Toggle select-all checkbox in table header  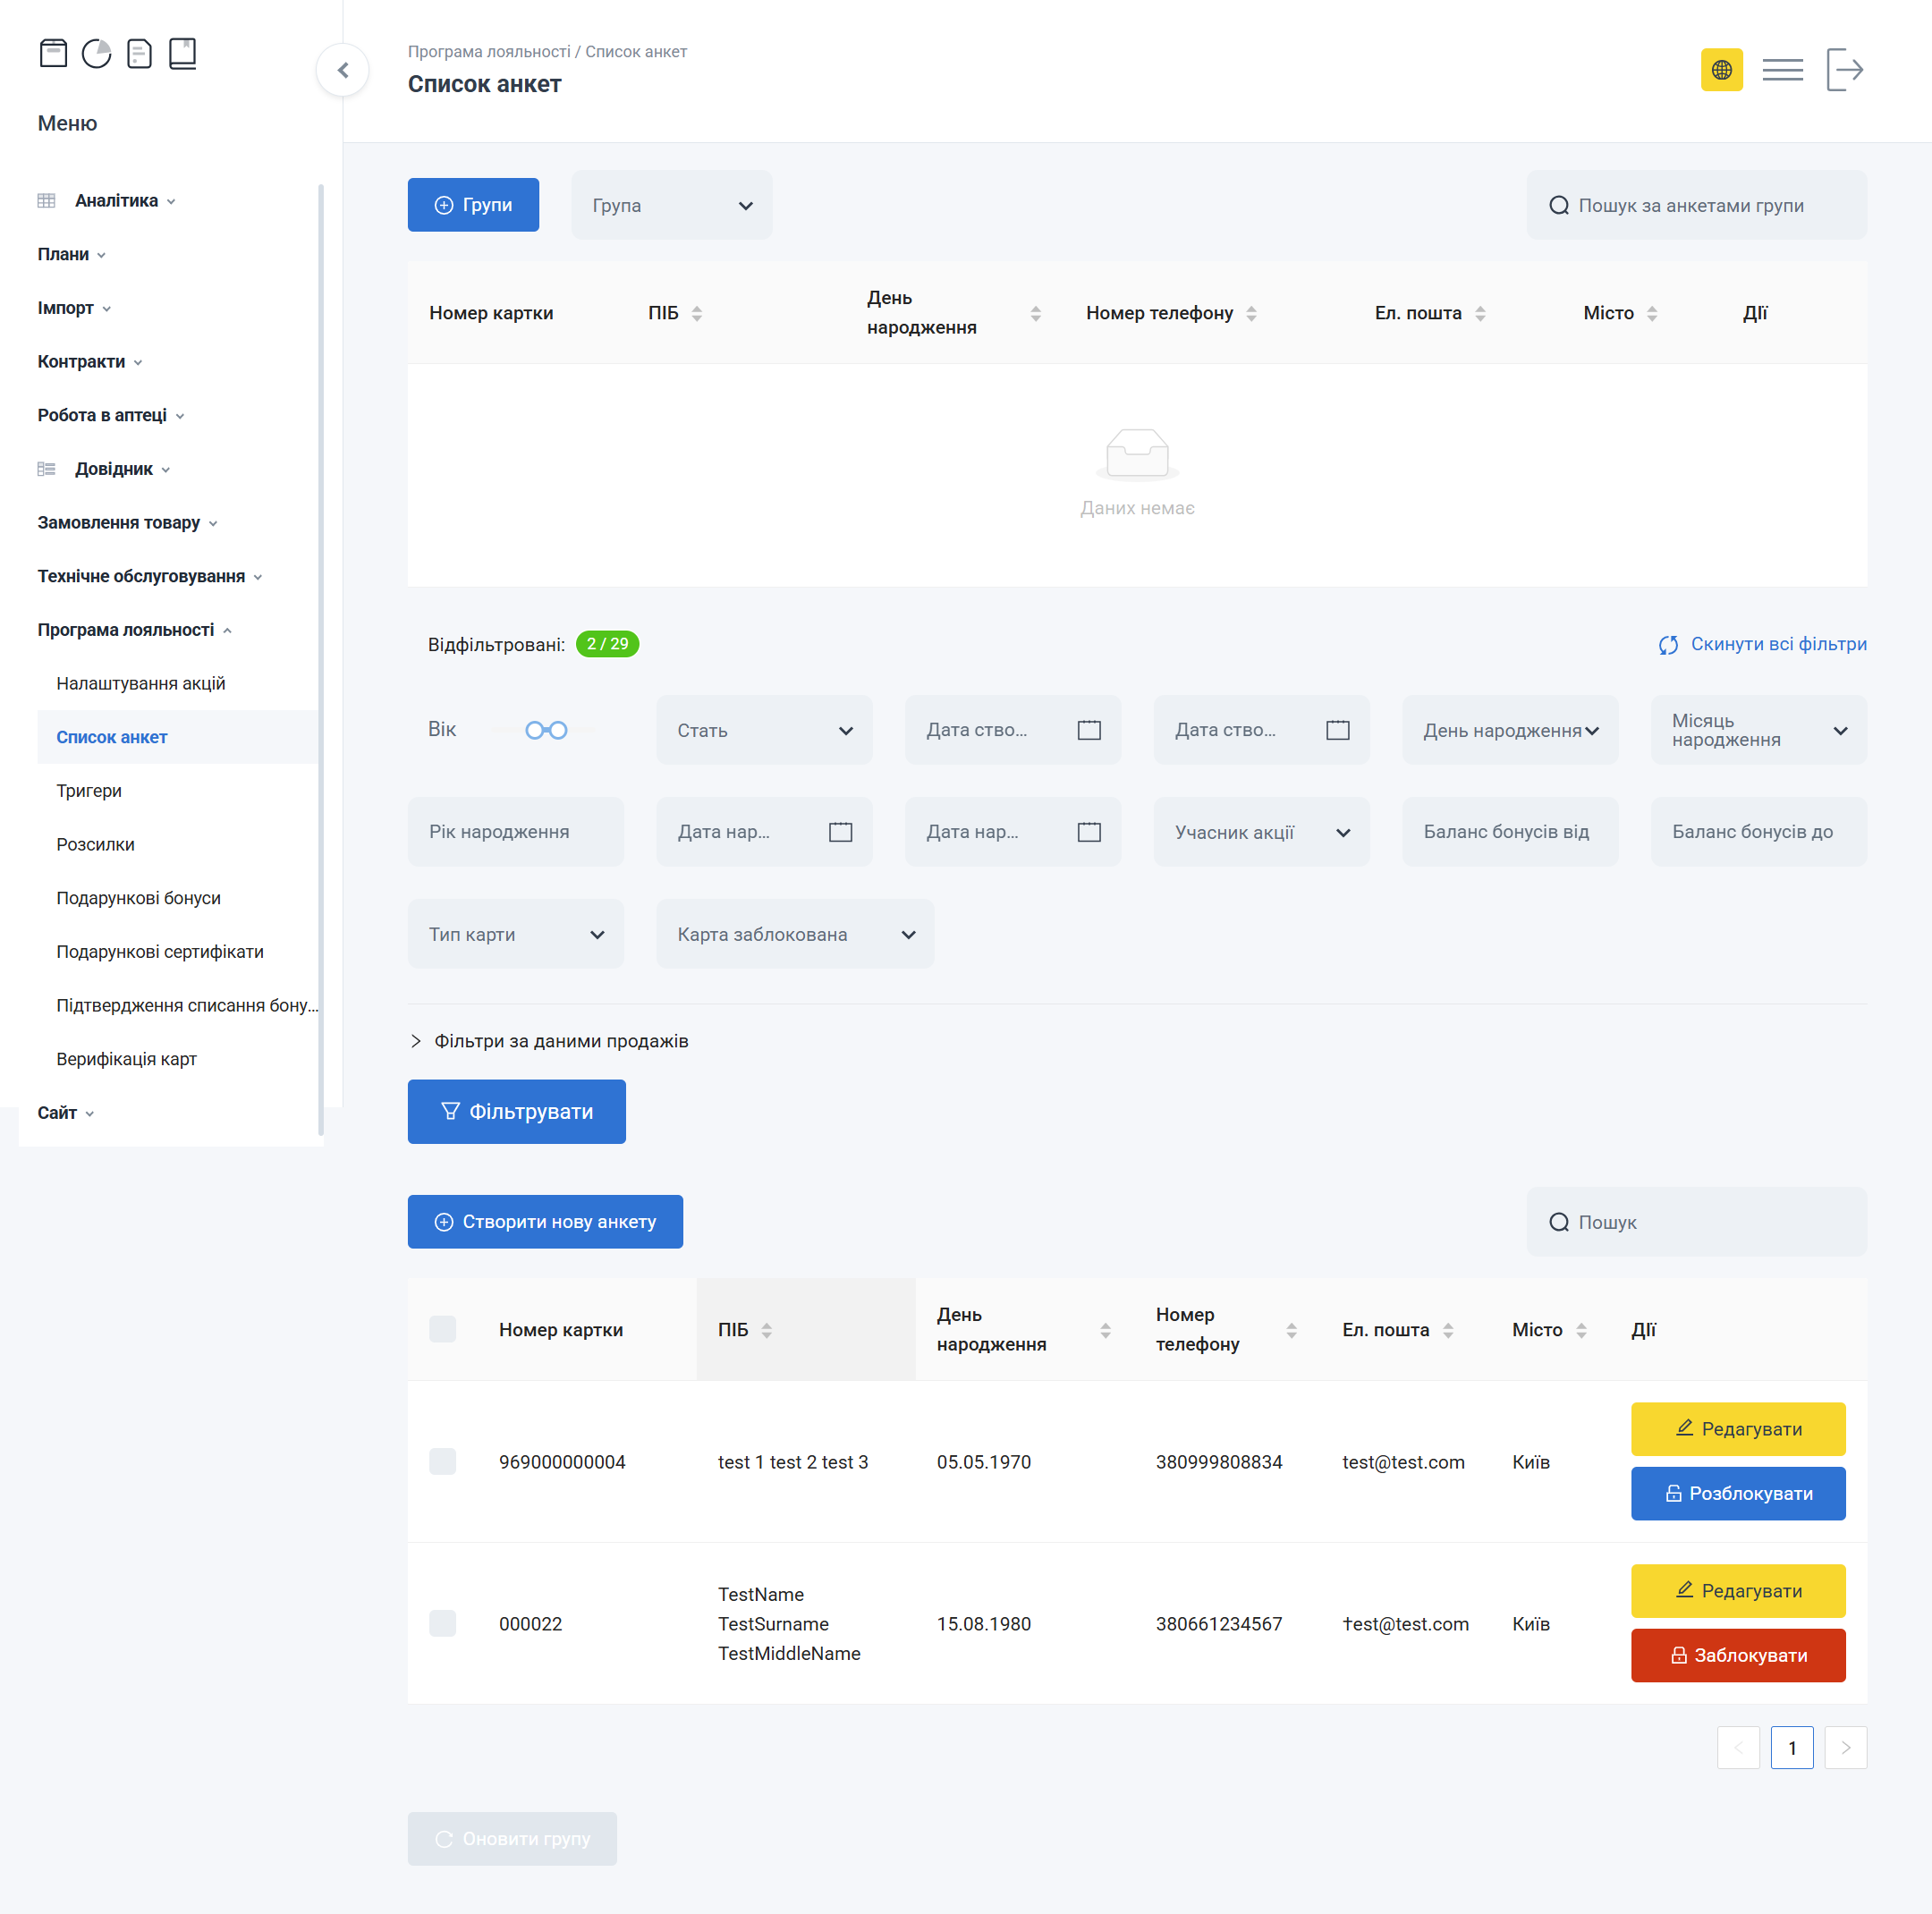coord(442,1329)
